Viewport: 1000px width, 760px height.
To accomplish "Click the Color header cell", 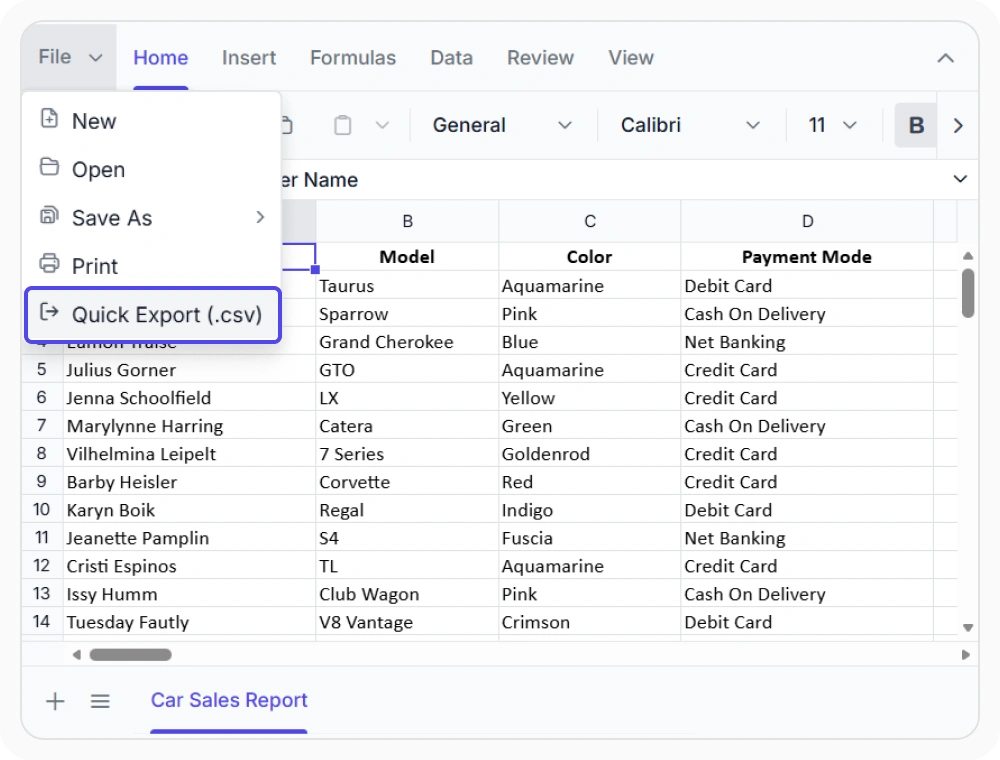I will pos(590,257).
